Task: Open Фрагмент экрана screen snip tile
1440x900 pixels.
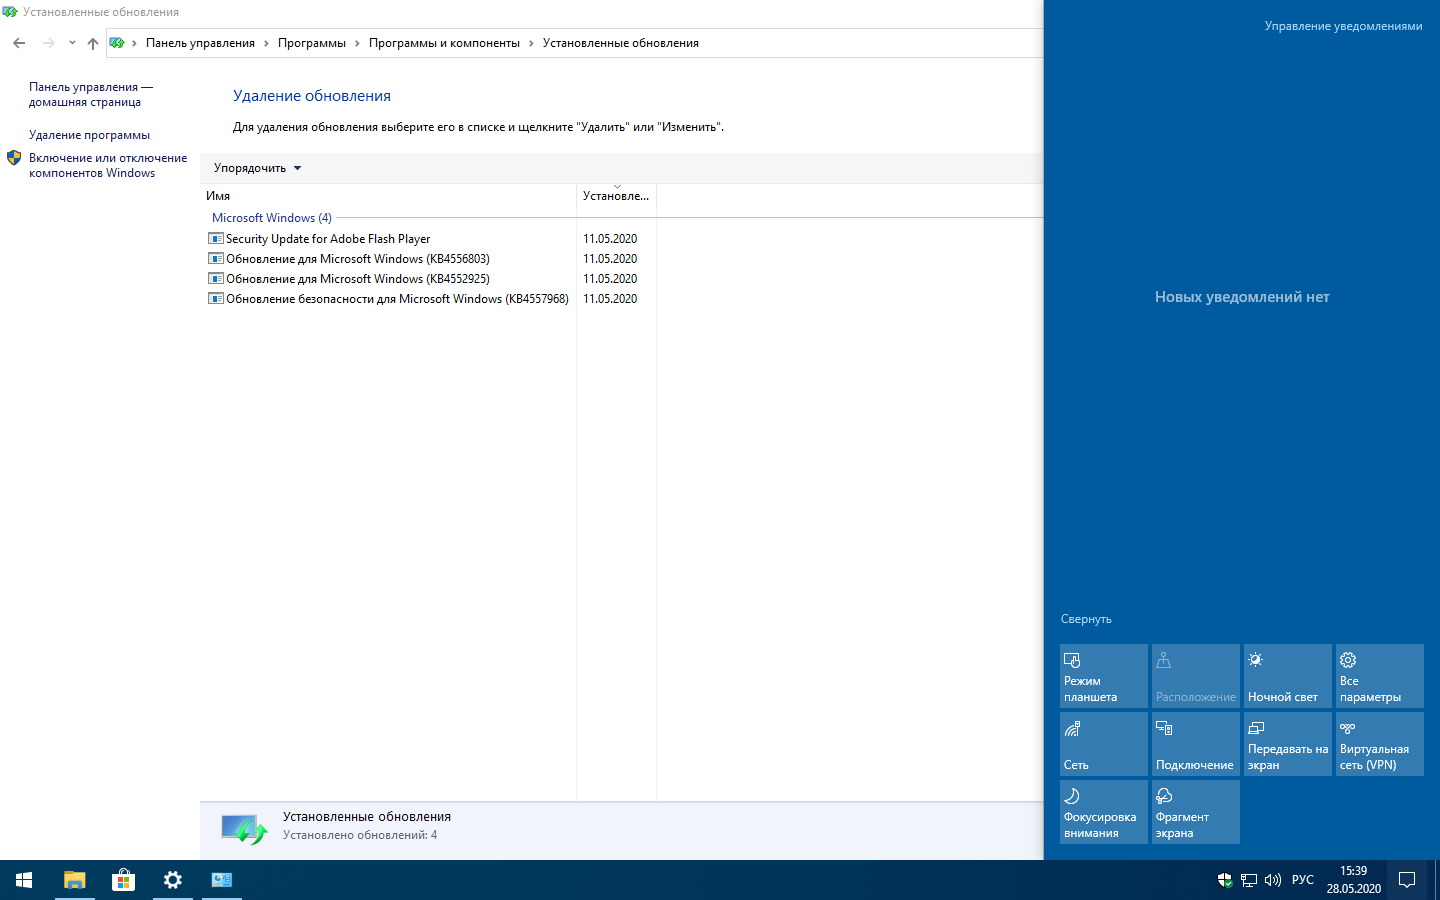Action: [1196, 812]
